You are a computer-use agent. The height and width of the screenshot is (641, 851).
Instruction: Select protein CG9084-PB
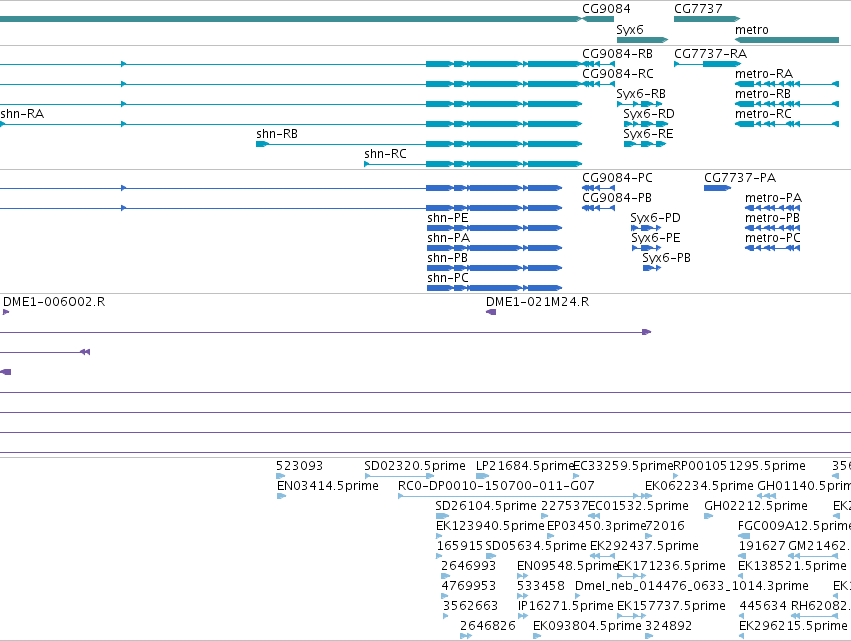tap(598, 208)
